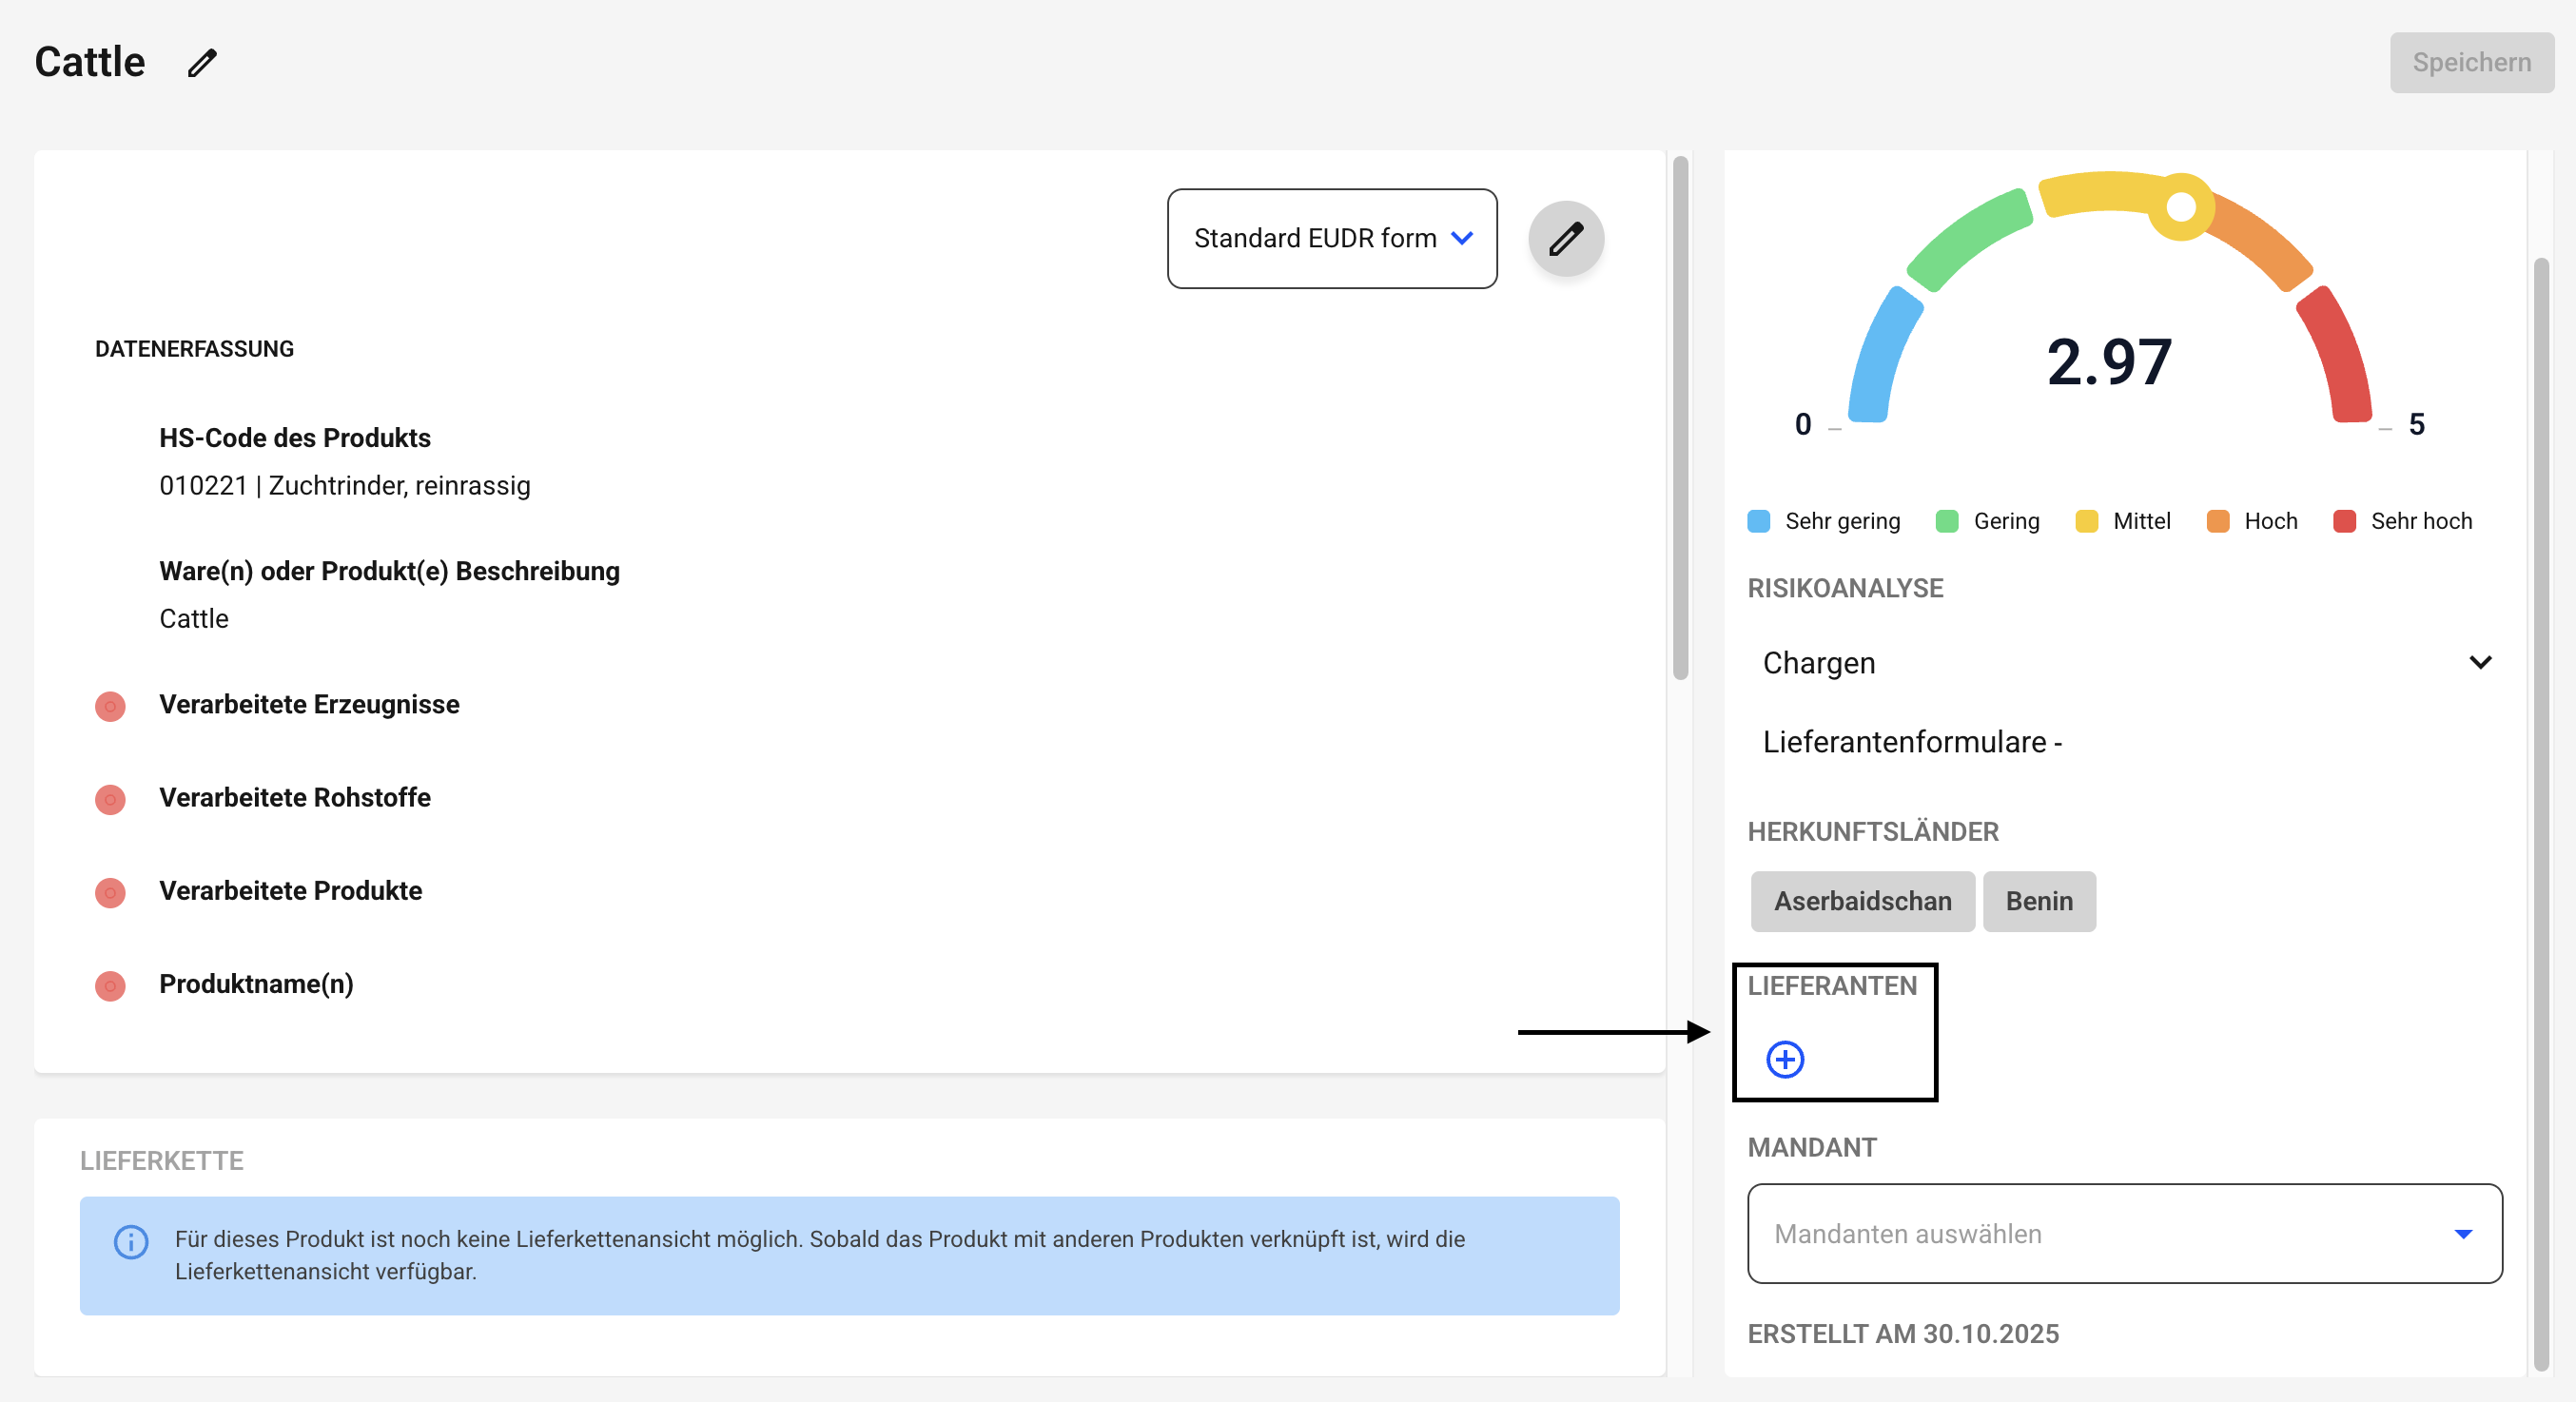The width and height of the screenshot is (2576, 1402).
Task: Click the gauge knob on risk meter
Action: tap(2180, 207)
